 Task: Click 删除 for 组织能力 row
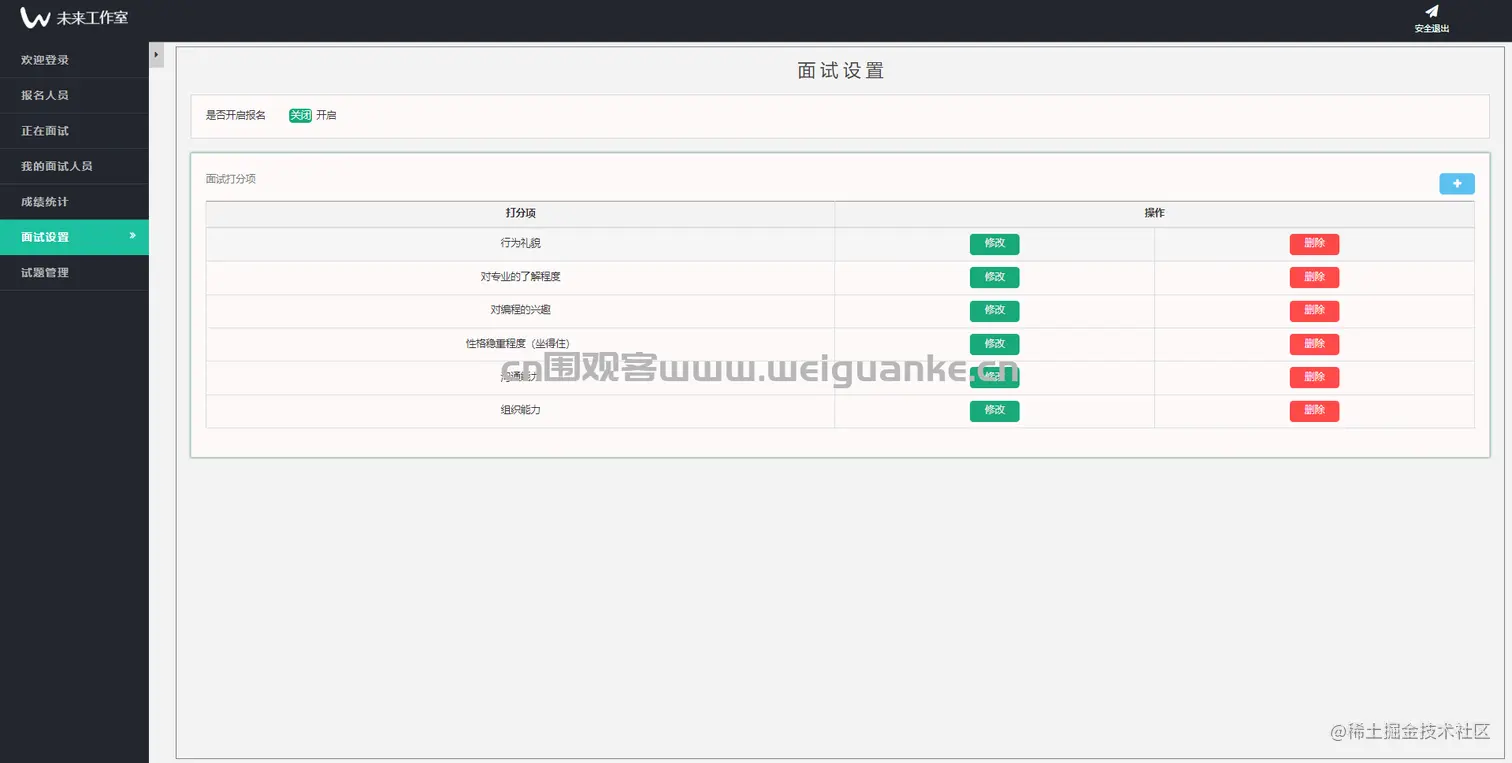tap(1314, 411)
